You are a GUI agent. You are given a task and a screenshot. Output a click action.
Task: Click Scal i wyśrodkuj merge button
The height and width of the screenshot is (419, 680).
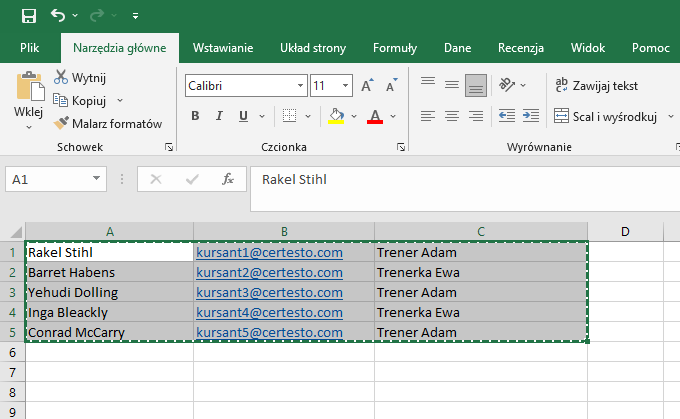coord(606,116)
